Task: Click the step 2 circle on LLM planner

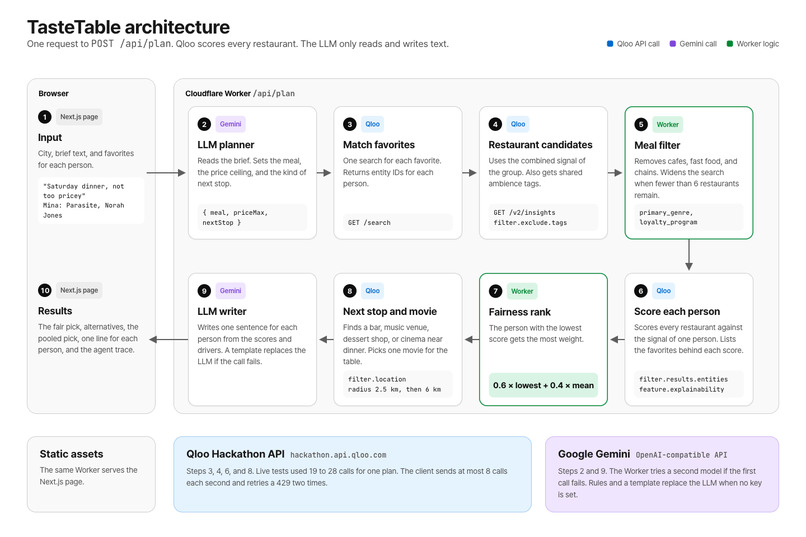Action: (204, 124)
